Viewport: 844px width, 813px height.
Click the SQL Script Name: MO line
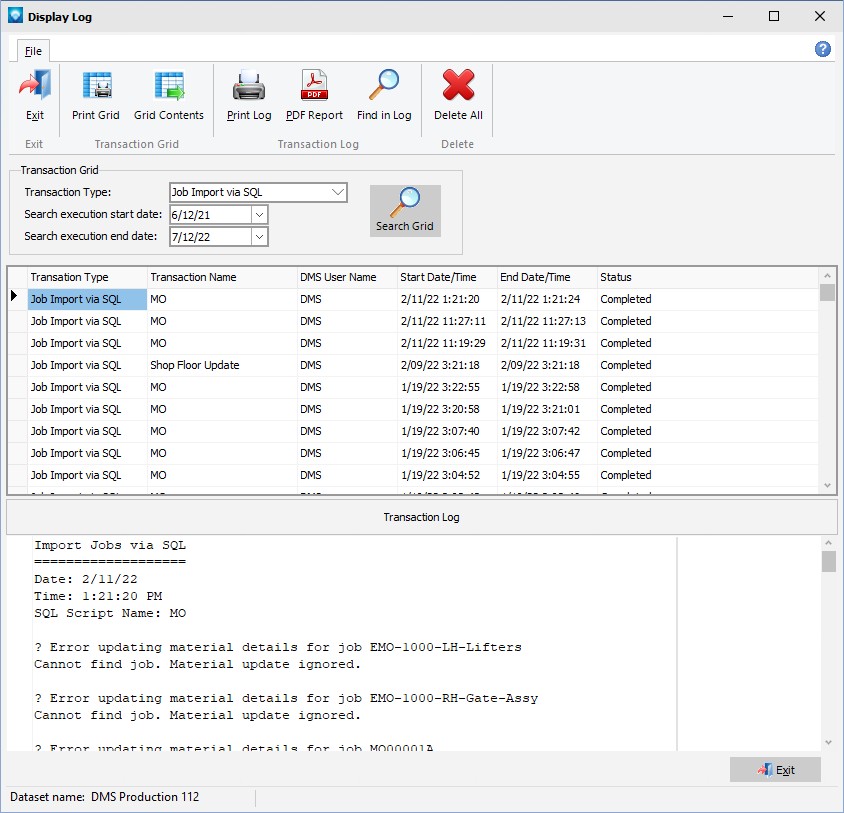coord(110,613)
